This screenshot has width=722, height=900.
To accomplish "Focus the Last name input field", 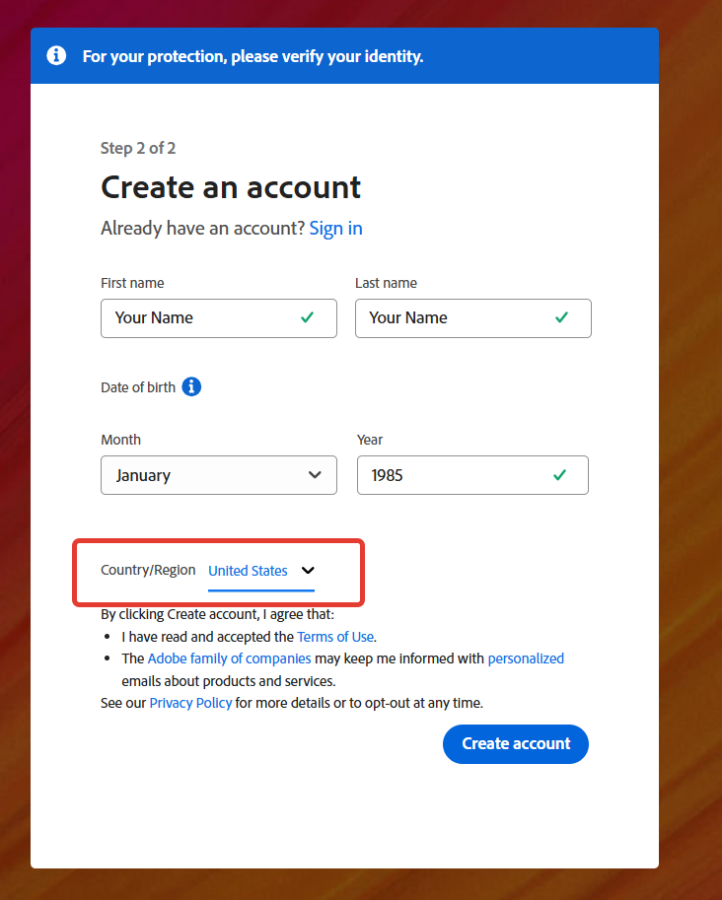I will (473, 318).
